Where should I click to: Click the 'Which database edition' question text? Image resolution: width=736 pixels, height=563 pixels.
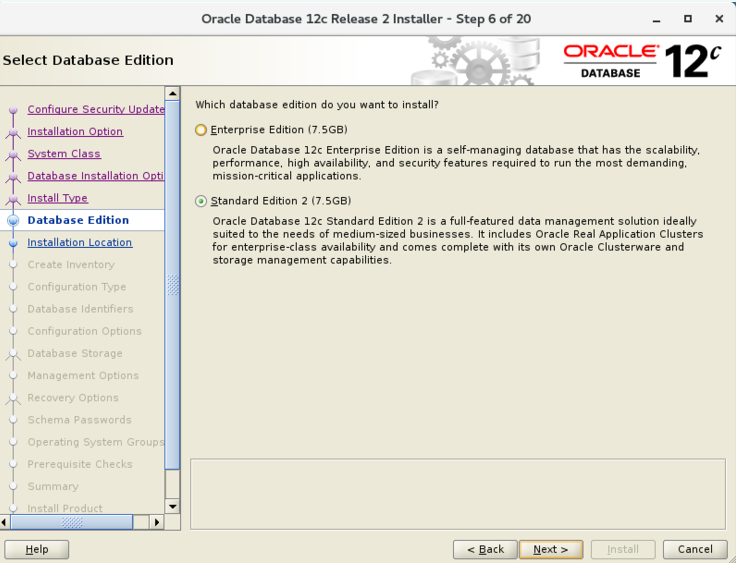click(x=317, y=105)
